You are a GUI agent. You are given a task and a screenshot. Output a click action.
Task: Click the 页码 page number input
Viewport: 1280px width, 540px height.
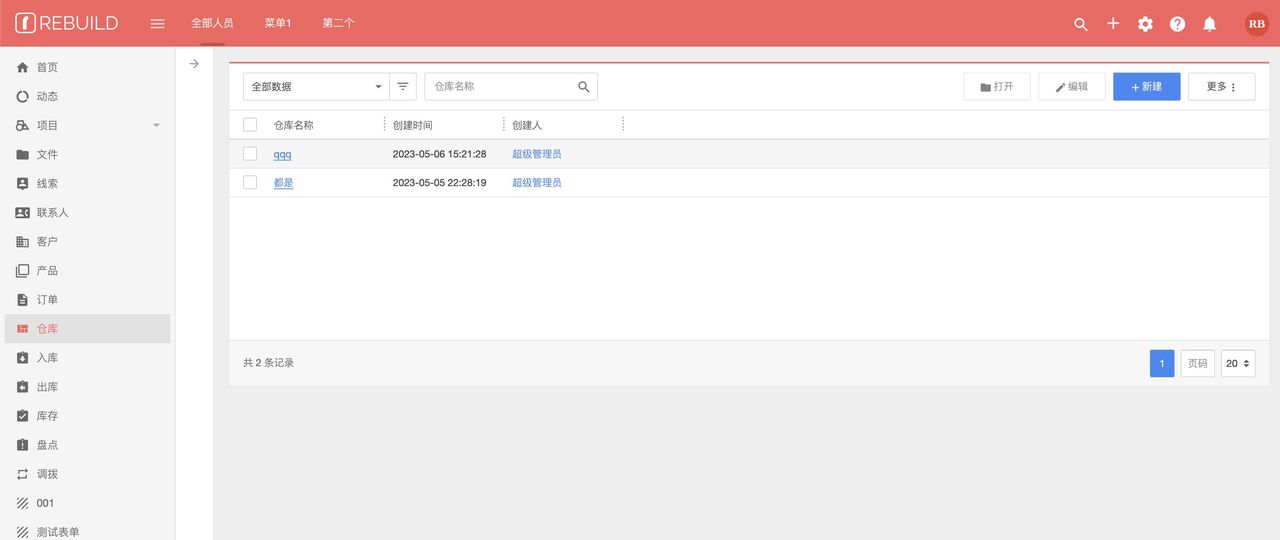1197,364
